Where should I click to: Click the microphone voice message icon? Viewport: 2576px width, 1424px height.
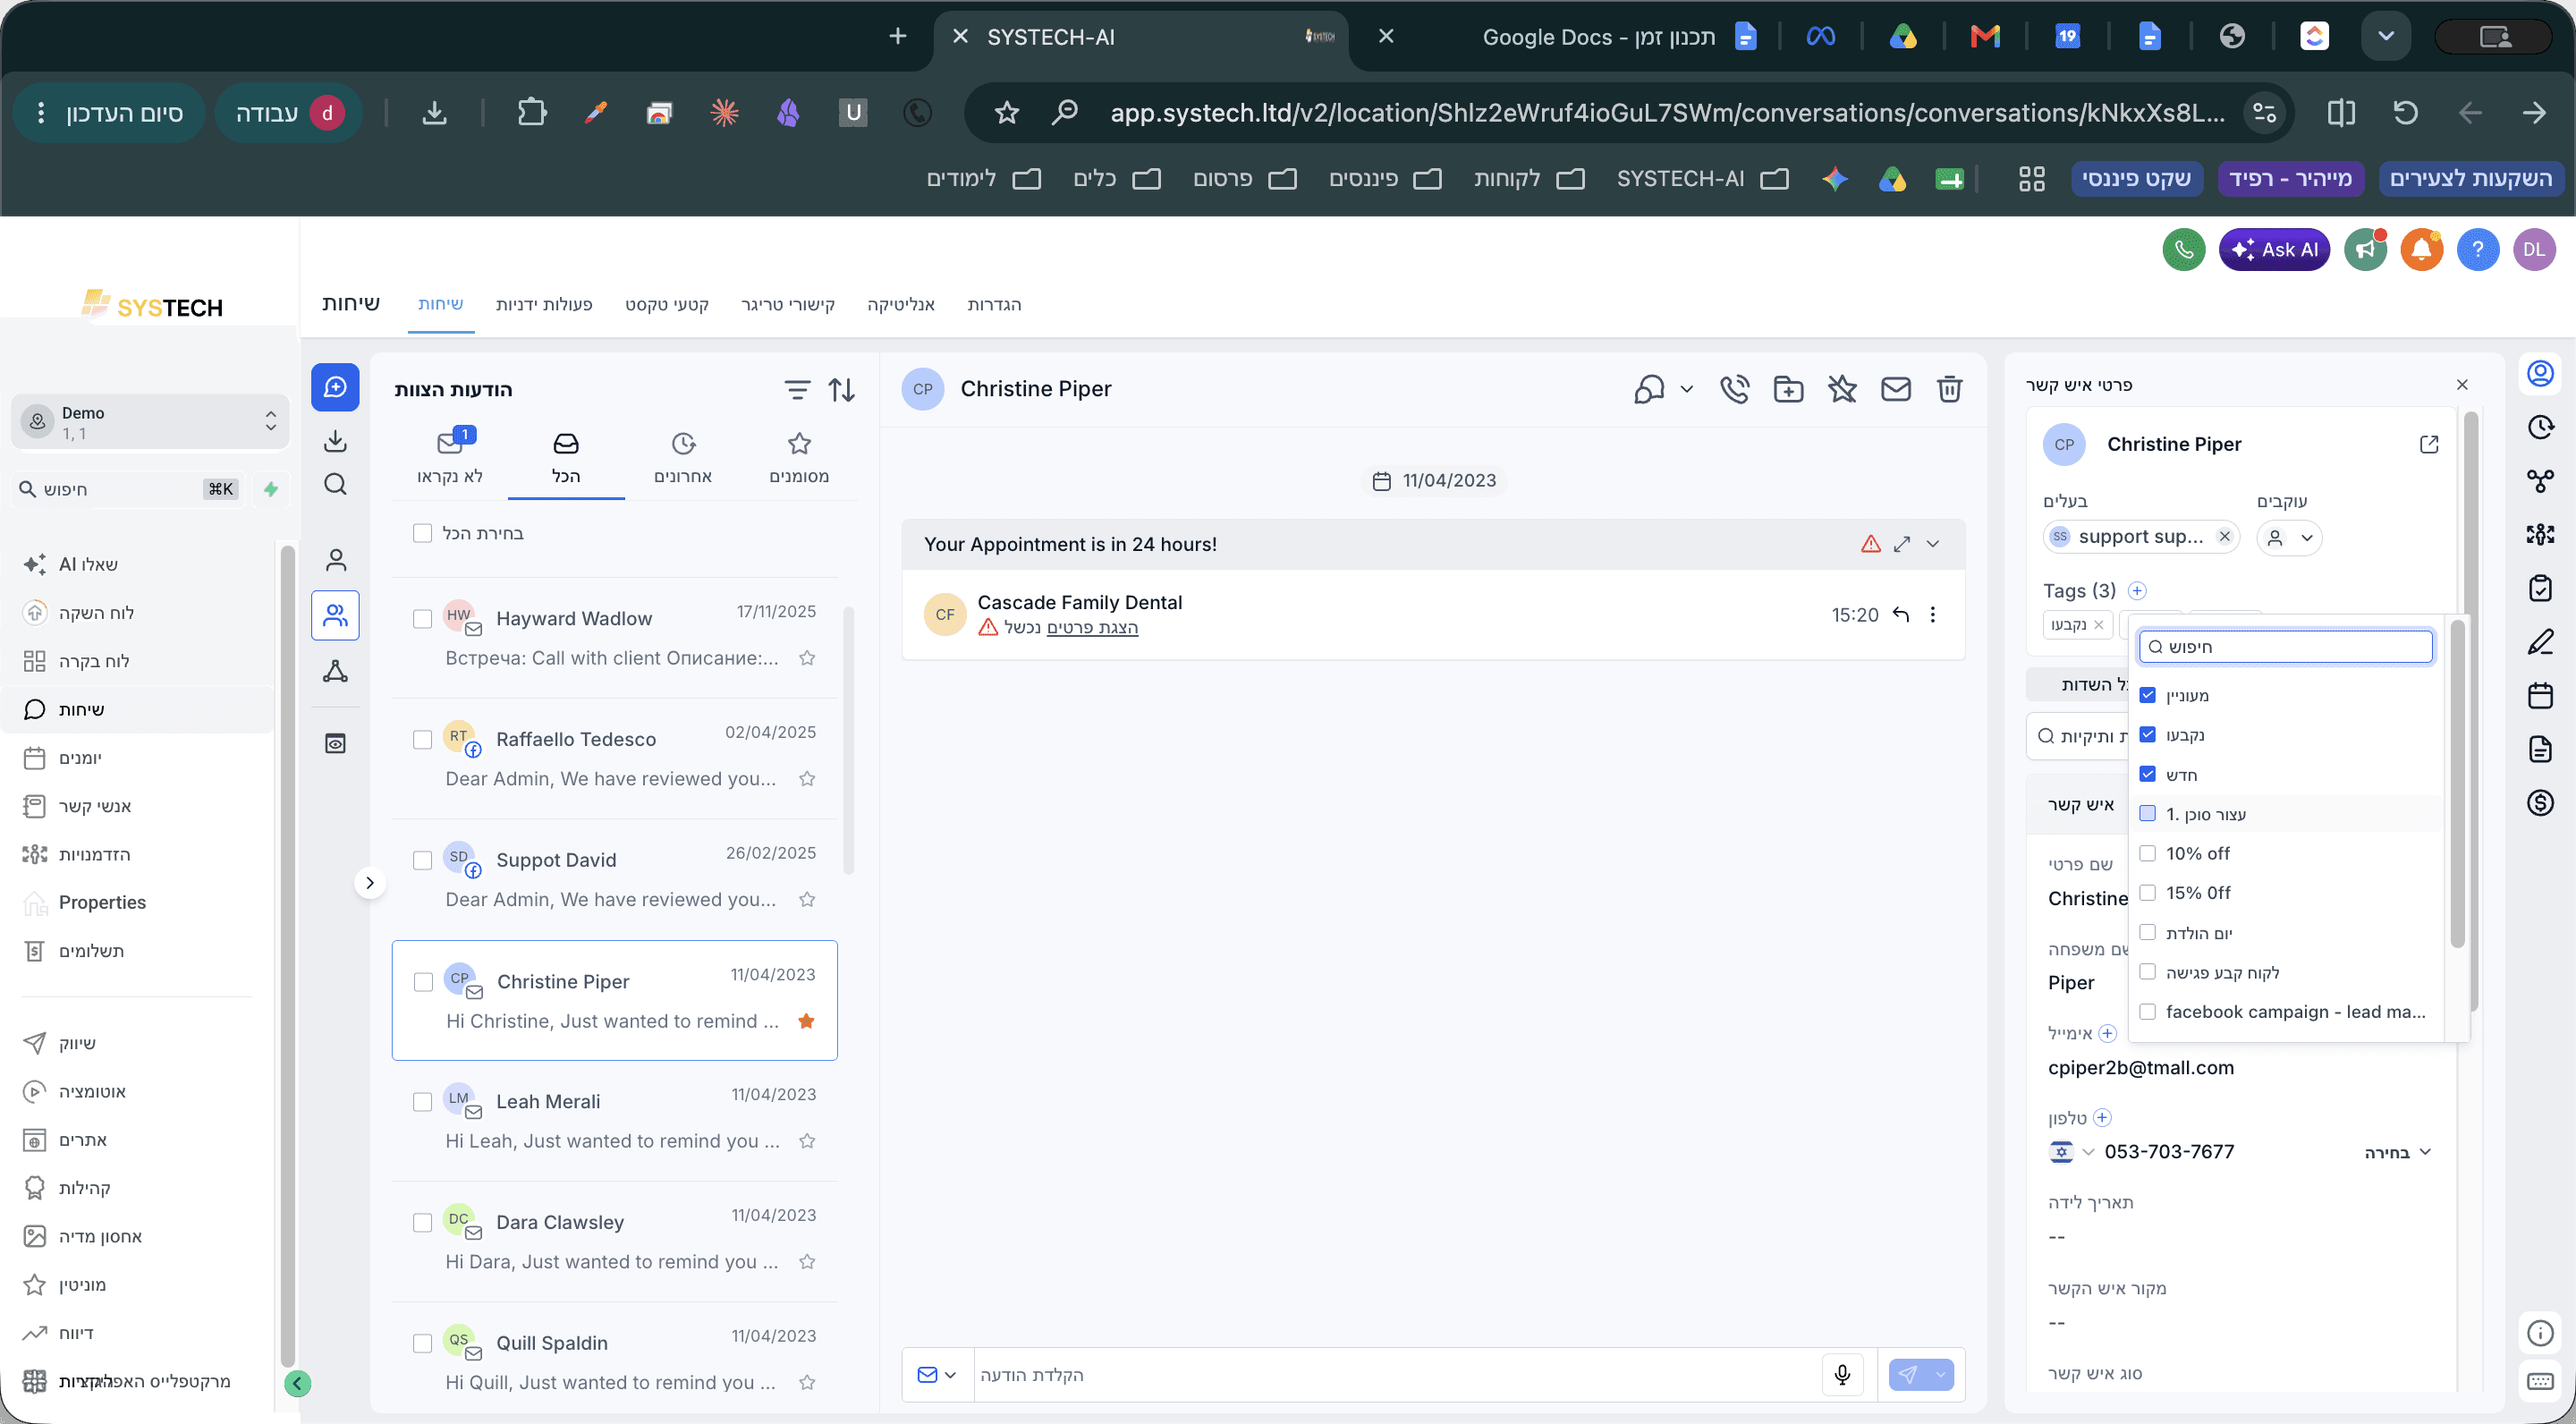(1842, 1374)
